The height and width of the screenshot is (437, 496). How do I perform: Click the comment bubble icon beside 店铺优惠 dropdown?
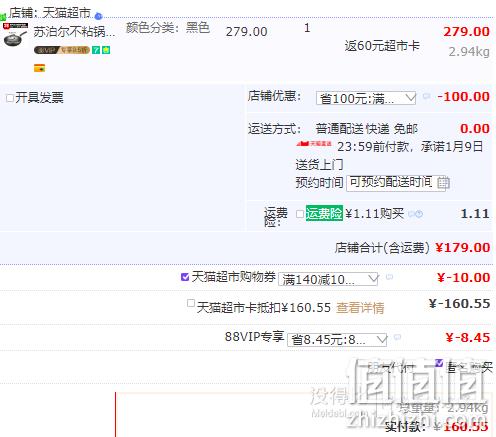426,96
